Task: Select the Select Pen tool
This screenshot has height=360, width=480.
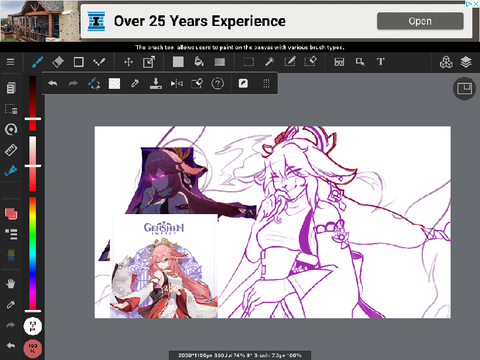Action: (x=290, y=62)
